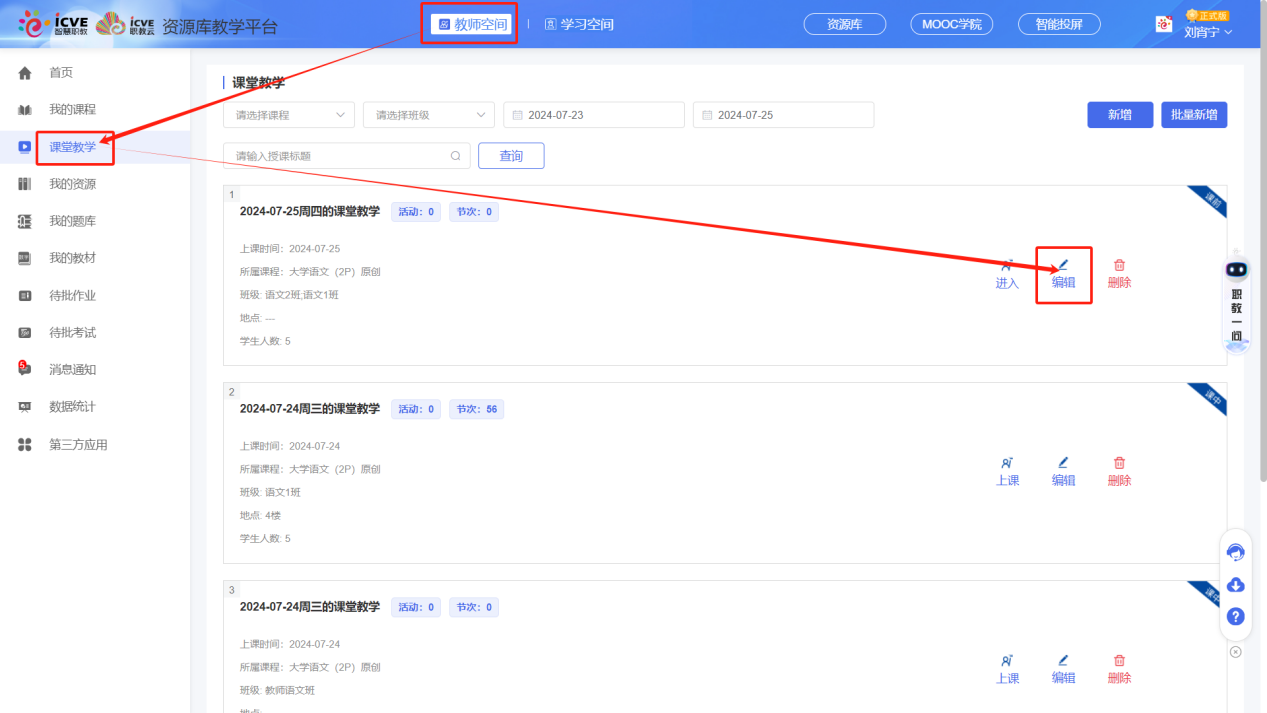
Task: Open the help question mark icon
Action: [1236, 617]
